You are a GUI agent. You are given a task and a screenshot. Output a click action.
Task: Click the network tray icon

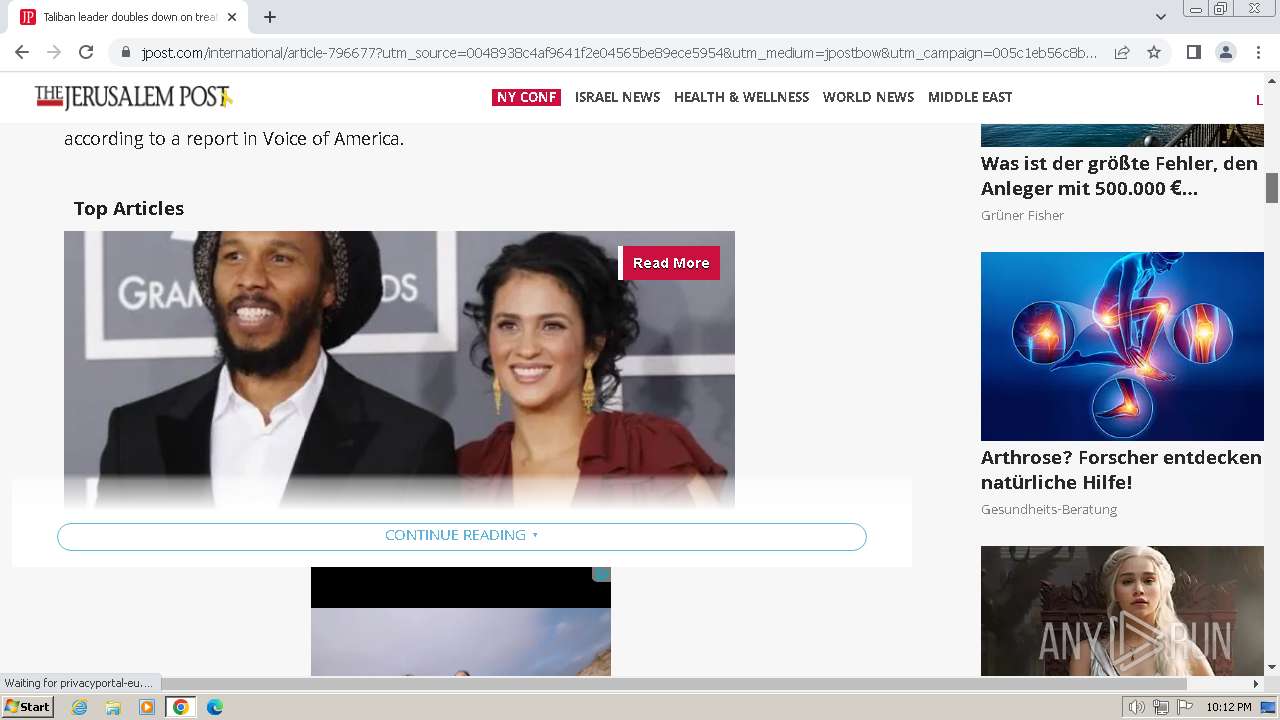pos(1161,707)
